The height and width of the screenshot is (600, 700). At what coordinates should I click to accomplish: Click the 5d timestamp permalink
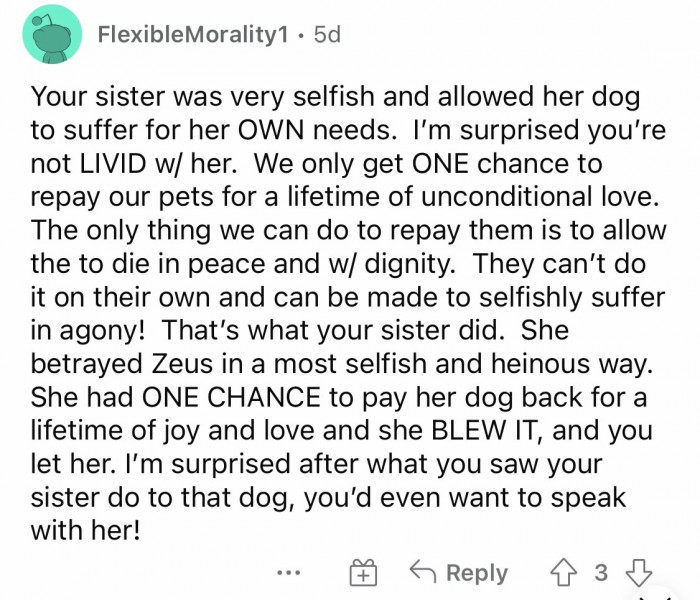click(326, 35)
